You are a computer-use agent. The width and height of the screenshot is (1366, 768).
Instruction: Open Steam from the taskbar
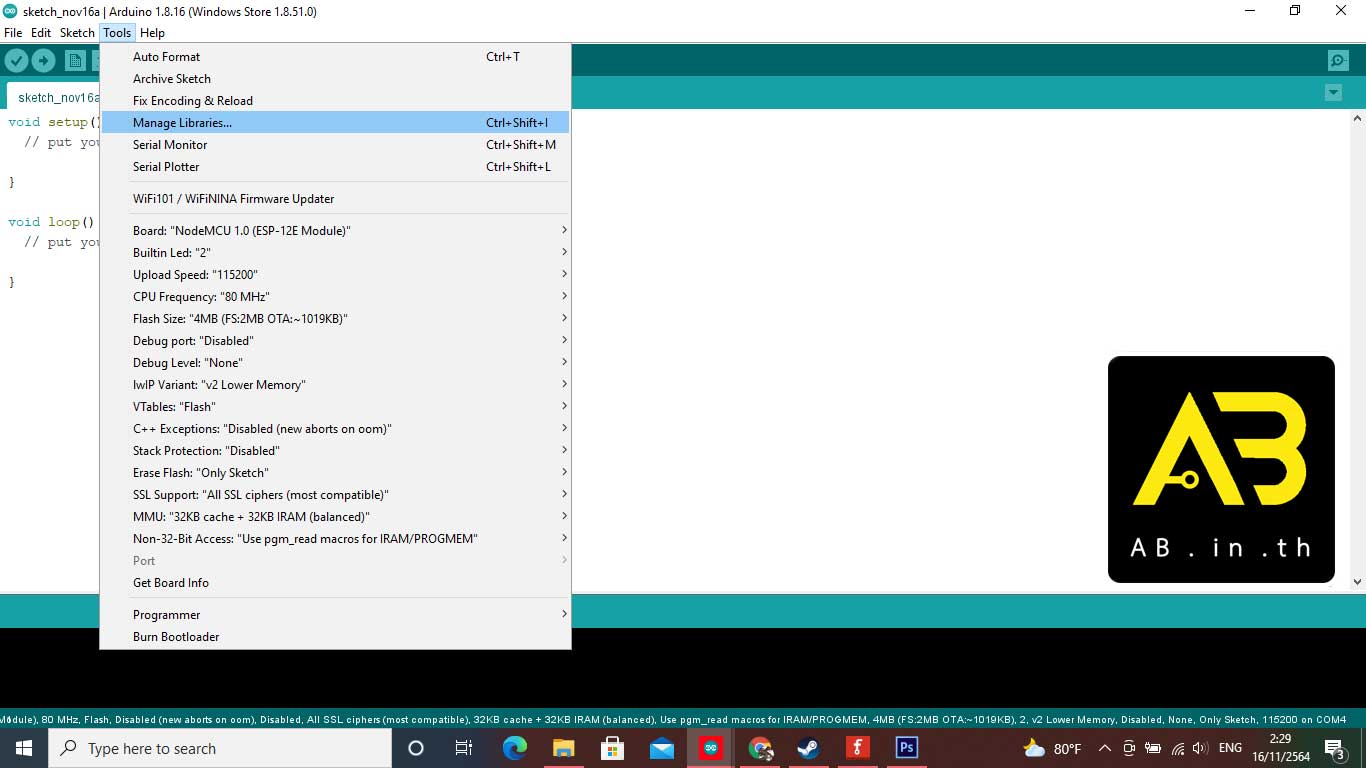click(808, 748)
